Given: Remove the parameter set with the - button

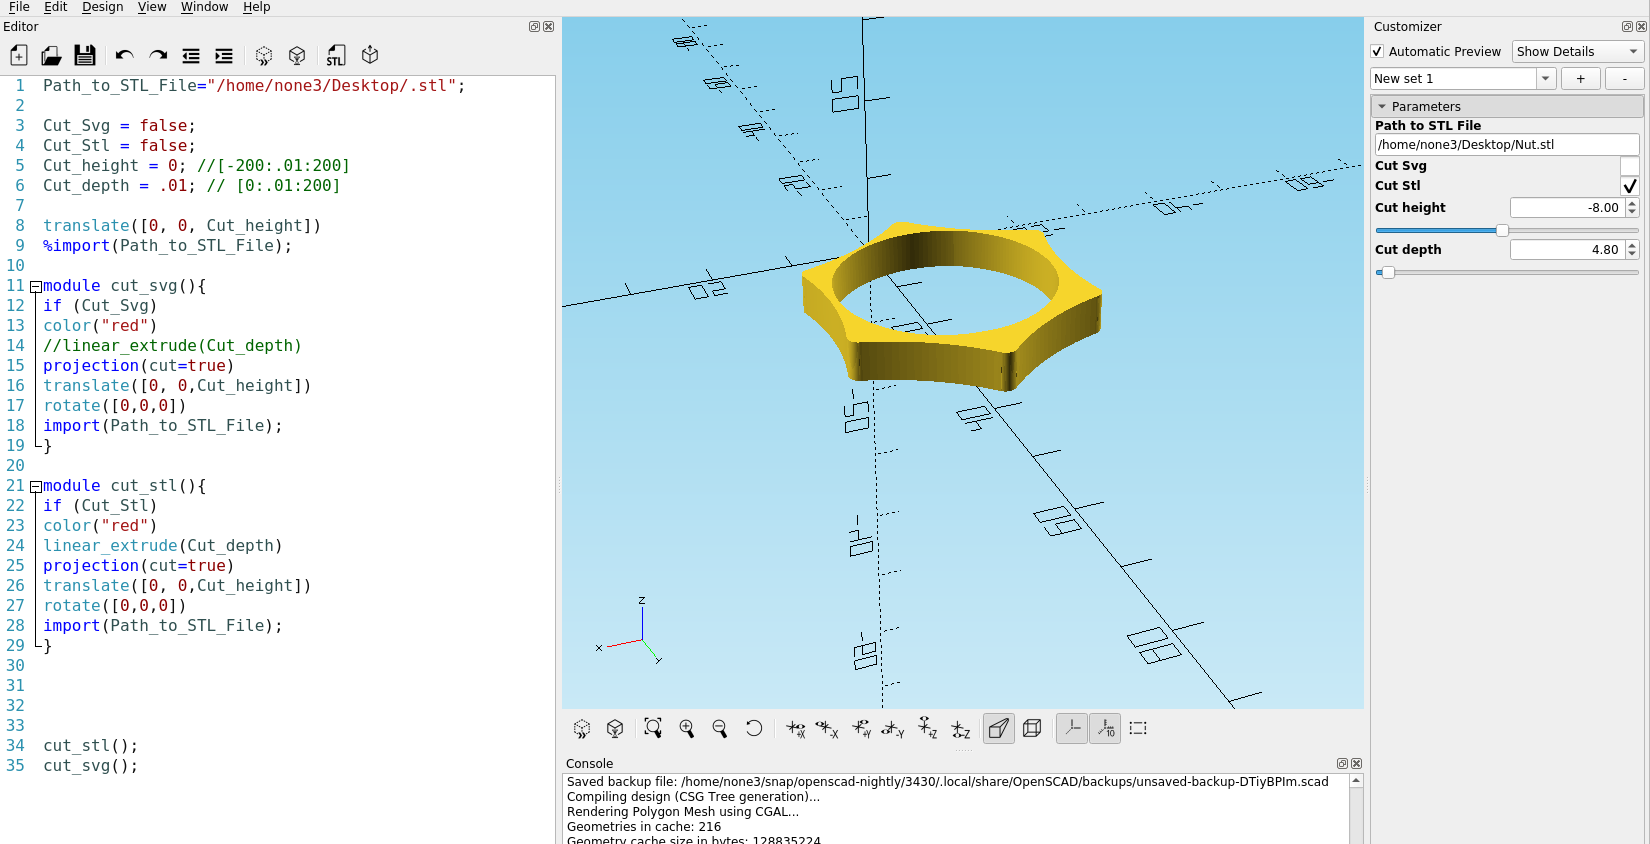Looking at the screenshot, I should click(x=1625, y=78).
